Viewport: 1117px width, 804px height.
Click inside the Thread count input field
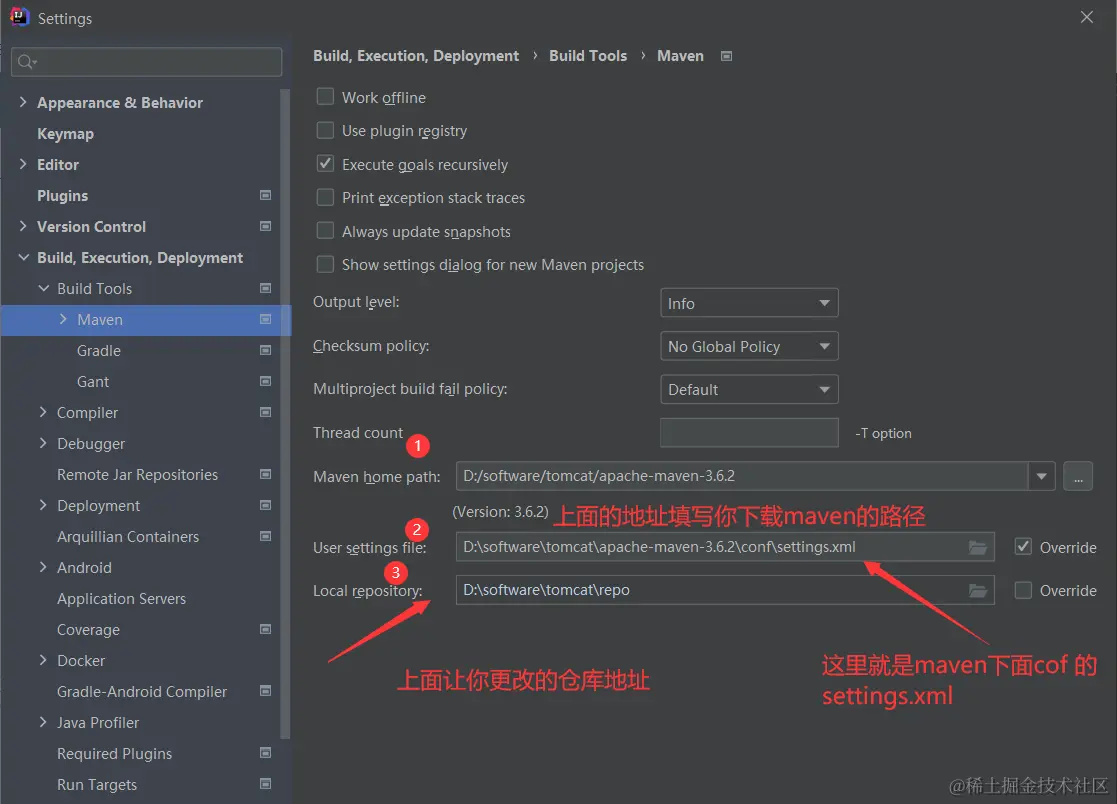click(x=749, y=432)
